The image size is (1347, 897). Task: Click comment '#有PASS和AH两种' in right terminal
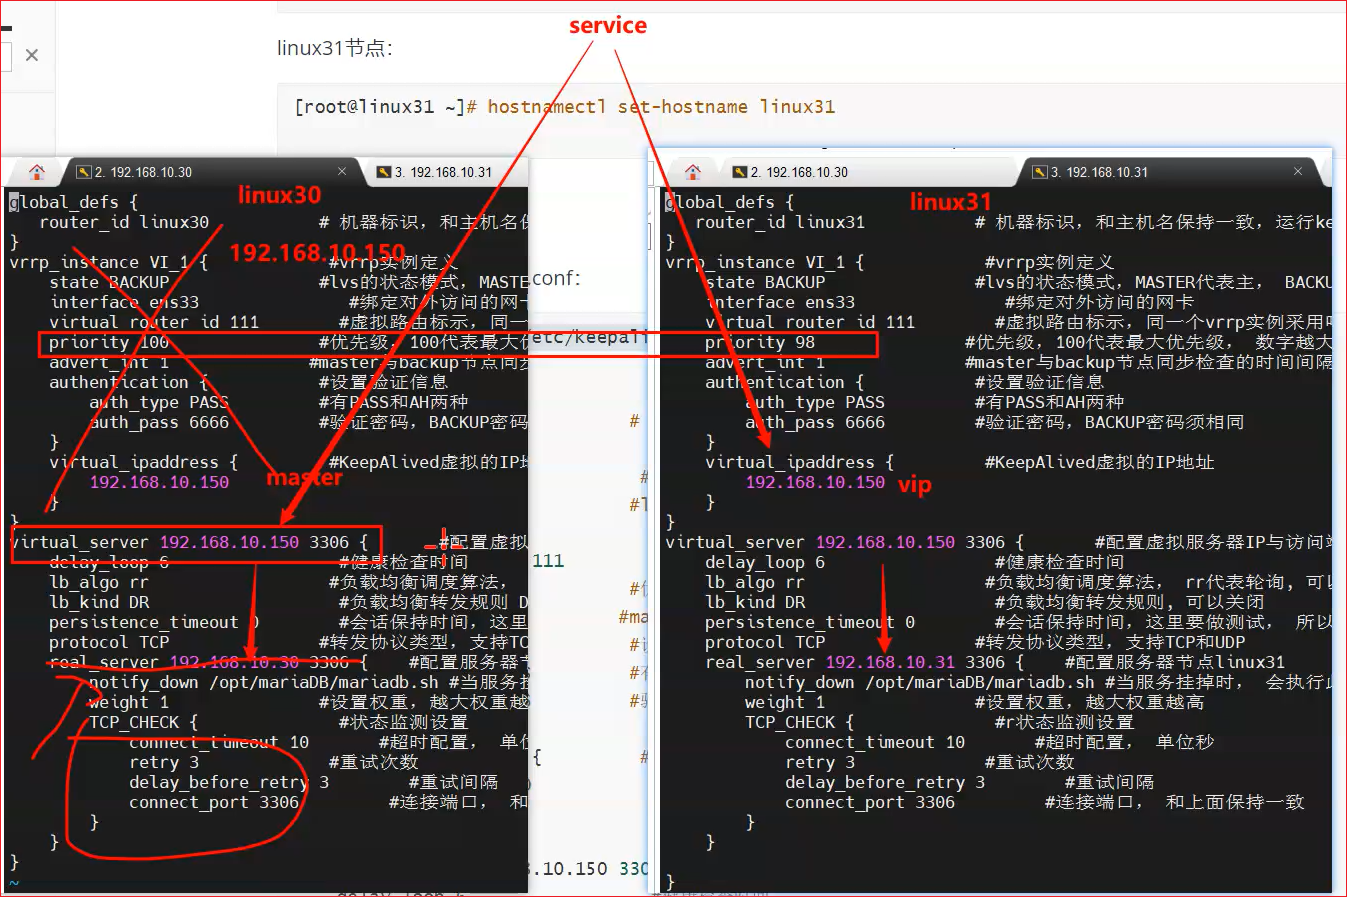[1050, 402]
